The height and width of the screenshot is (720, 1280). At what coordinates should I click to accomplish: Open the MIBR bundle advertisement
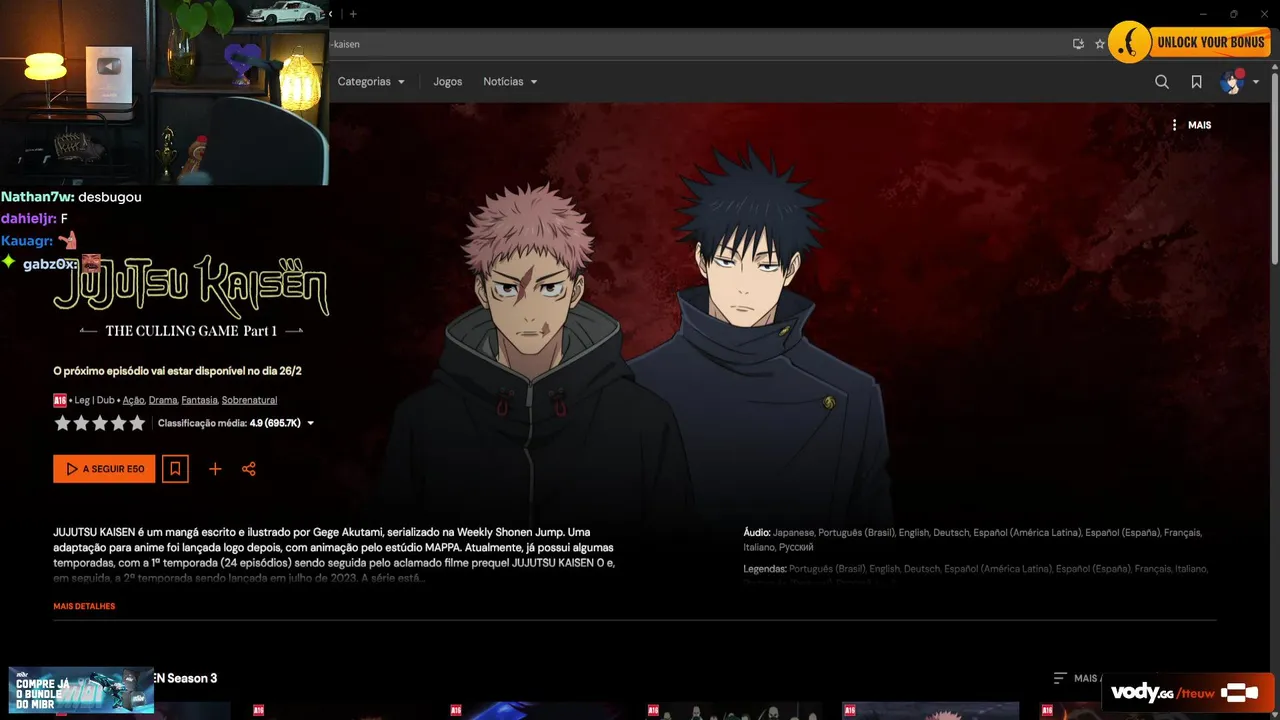click(x=81, y=690)
